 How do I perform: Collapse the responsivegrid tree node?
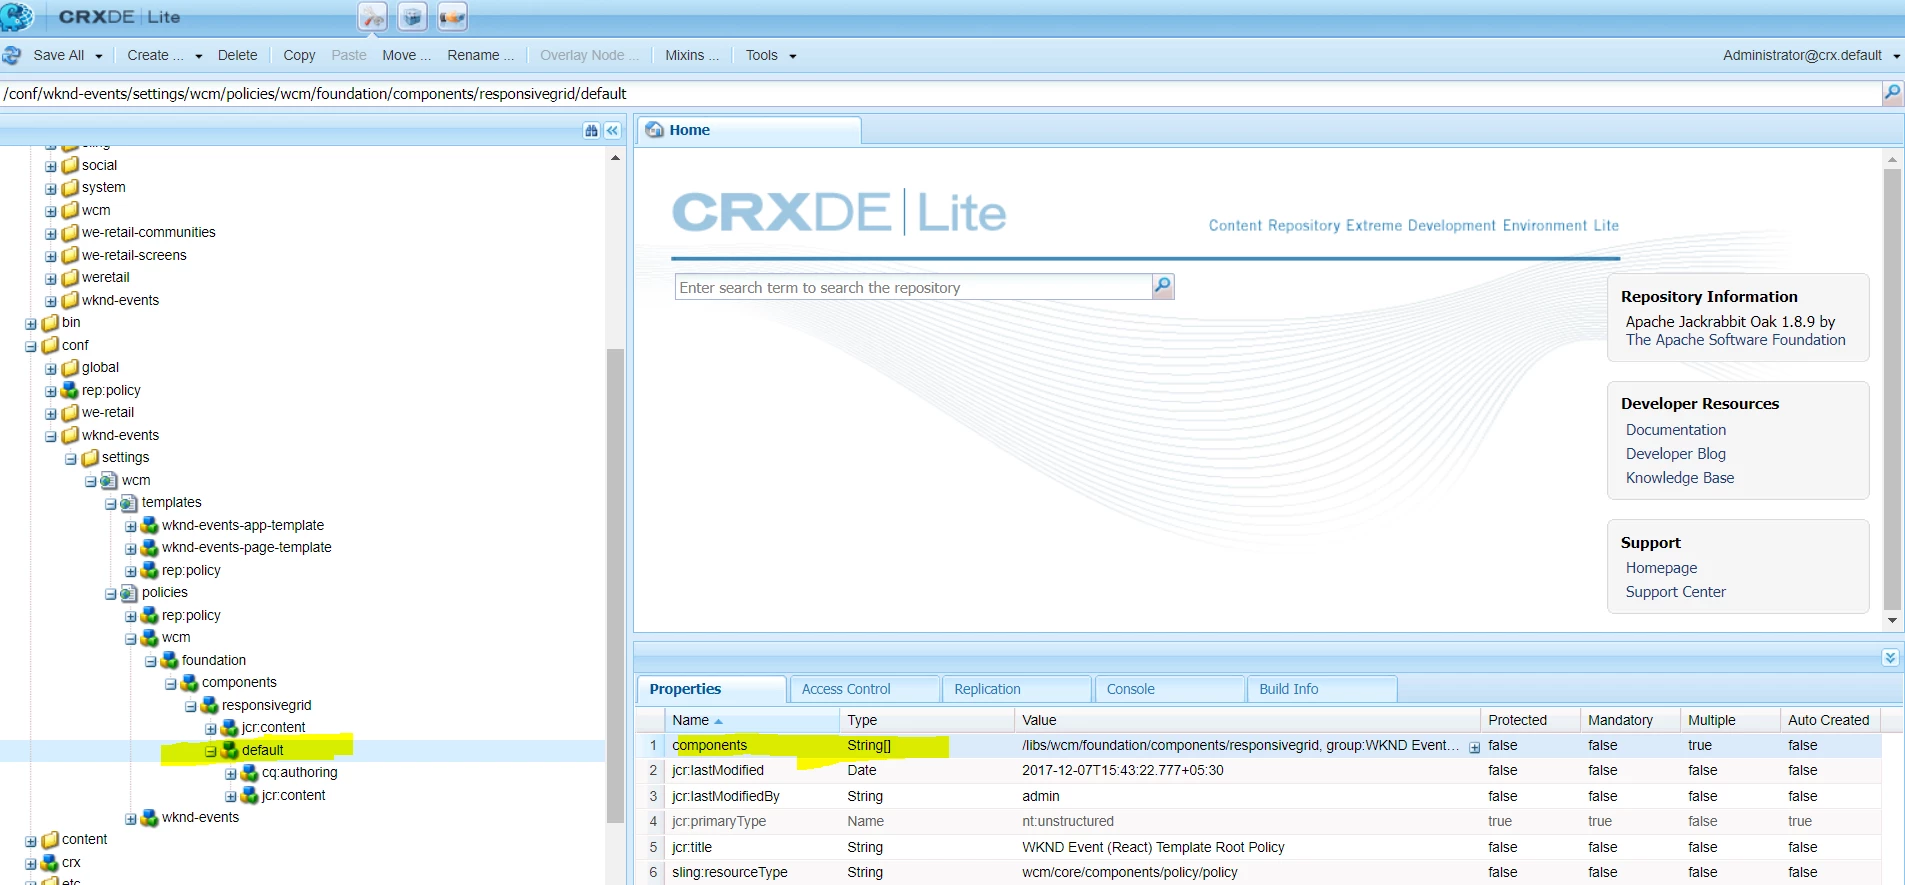(191, 706)
